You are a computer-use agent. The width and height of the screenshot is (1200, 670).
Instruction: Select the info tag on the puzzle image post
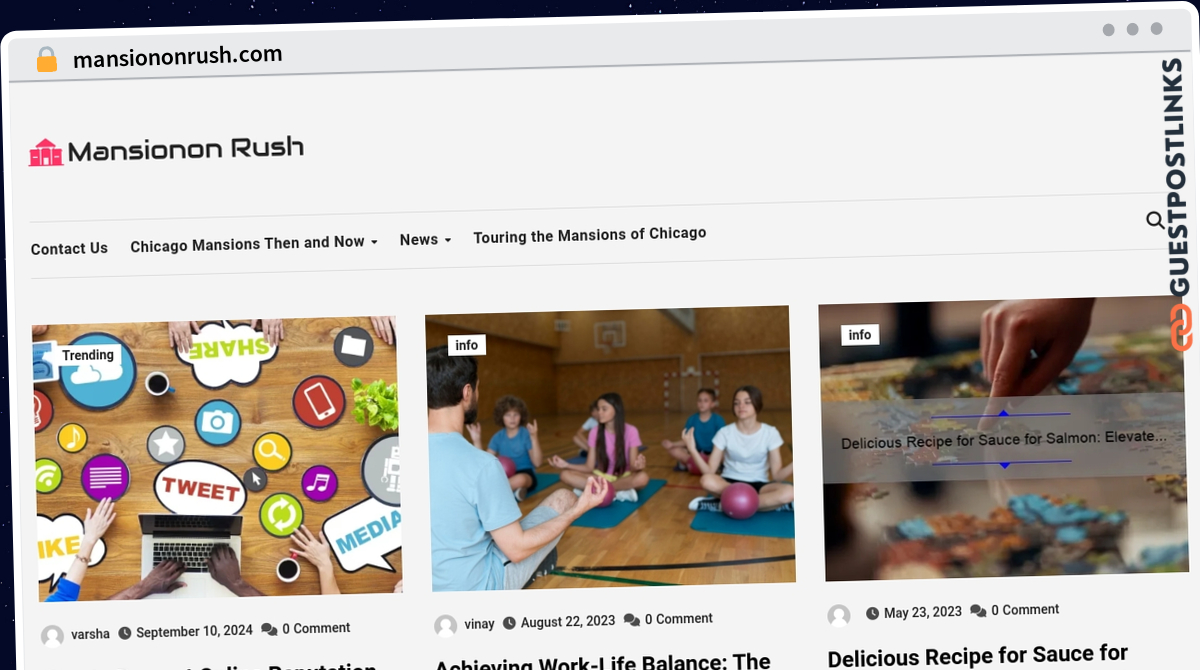point(860,335)
